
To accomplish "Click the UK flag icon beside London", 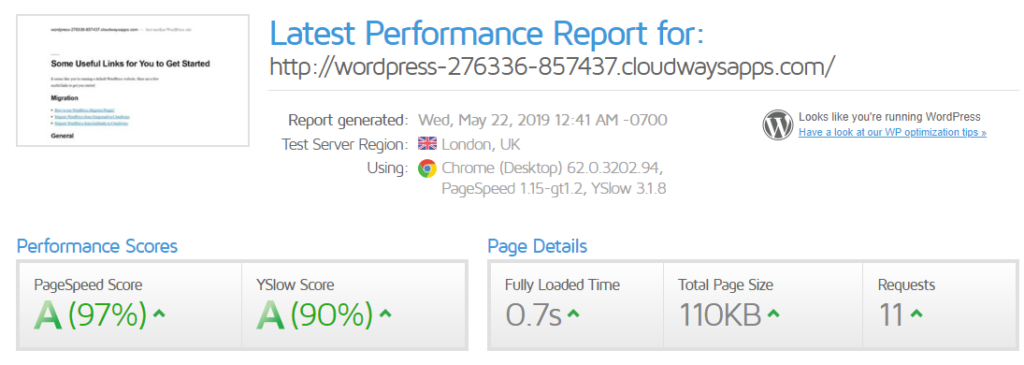I will pos(427,144).
